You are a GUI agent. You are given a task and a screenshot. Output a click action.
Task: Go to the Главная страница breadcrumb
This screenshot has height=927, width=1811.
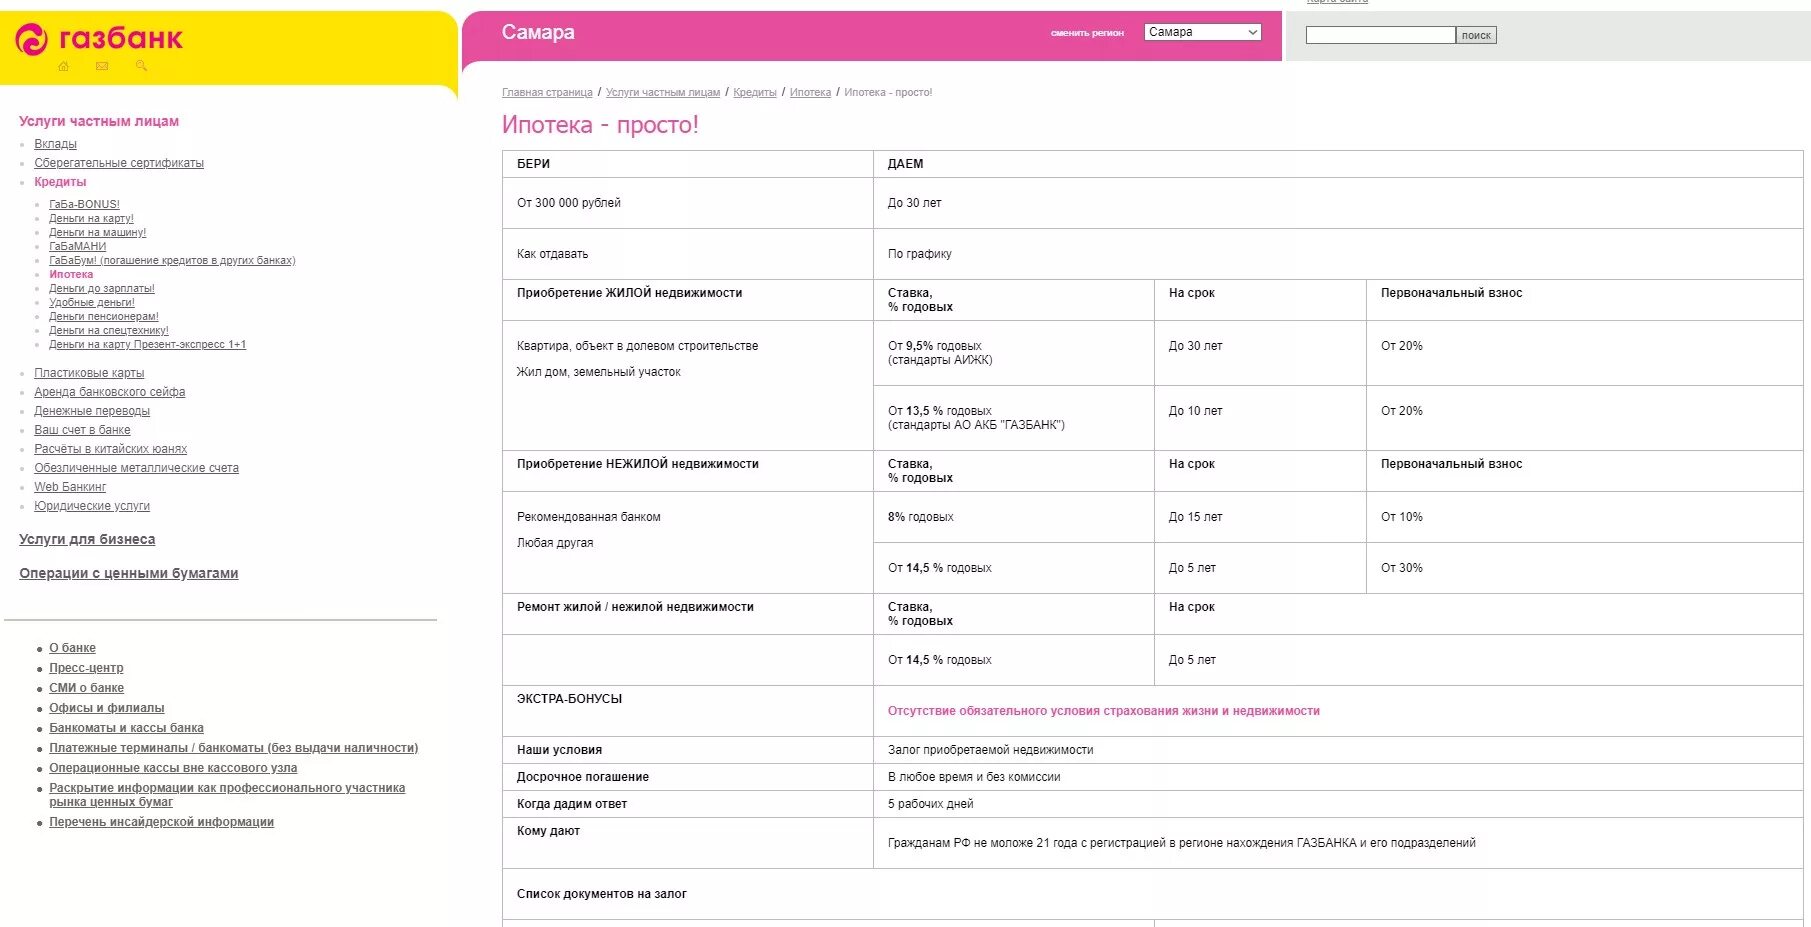coord(547,92)
